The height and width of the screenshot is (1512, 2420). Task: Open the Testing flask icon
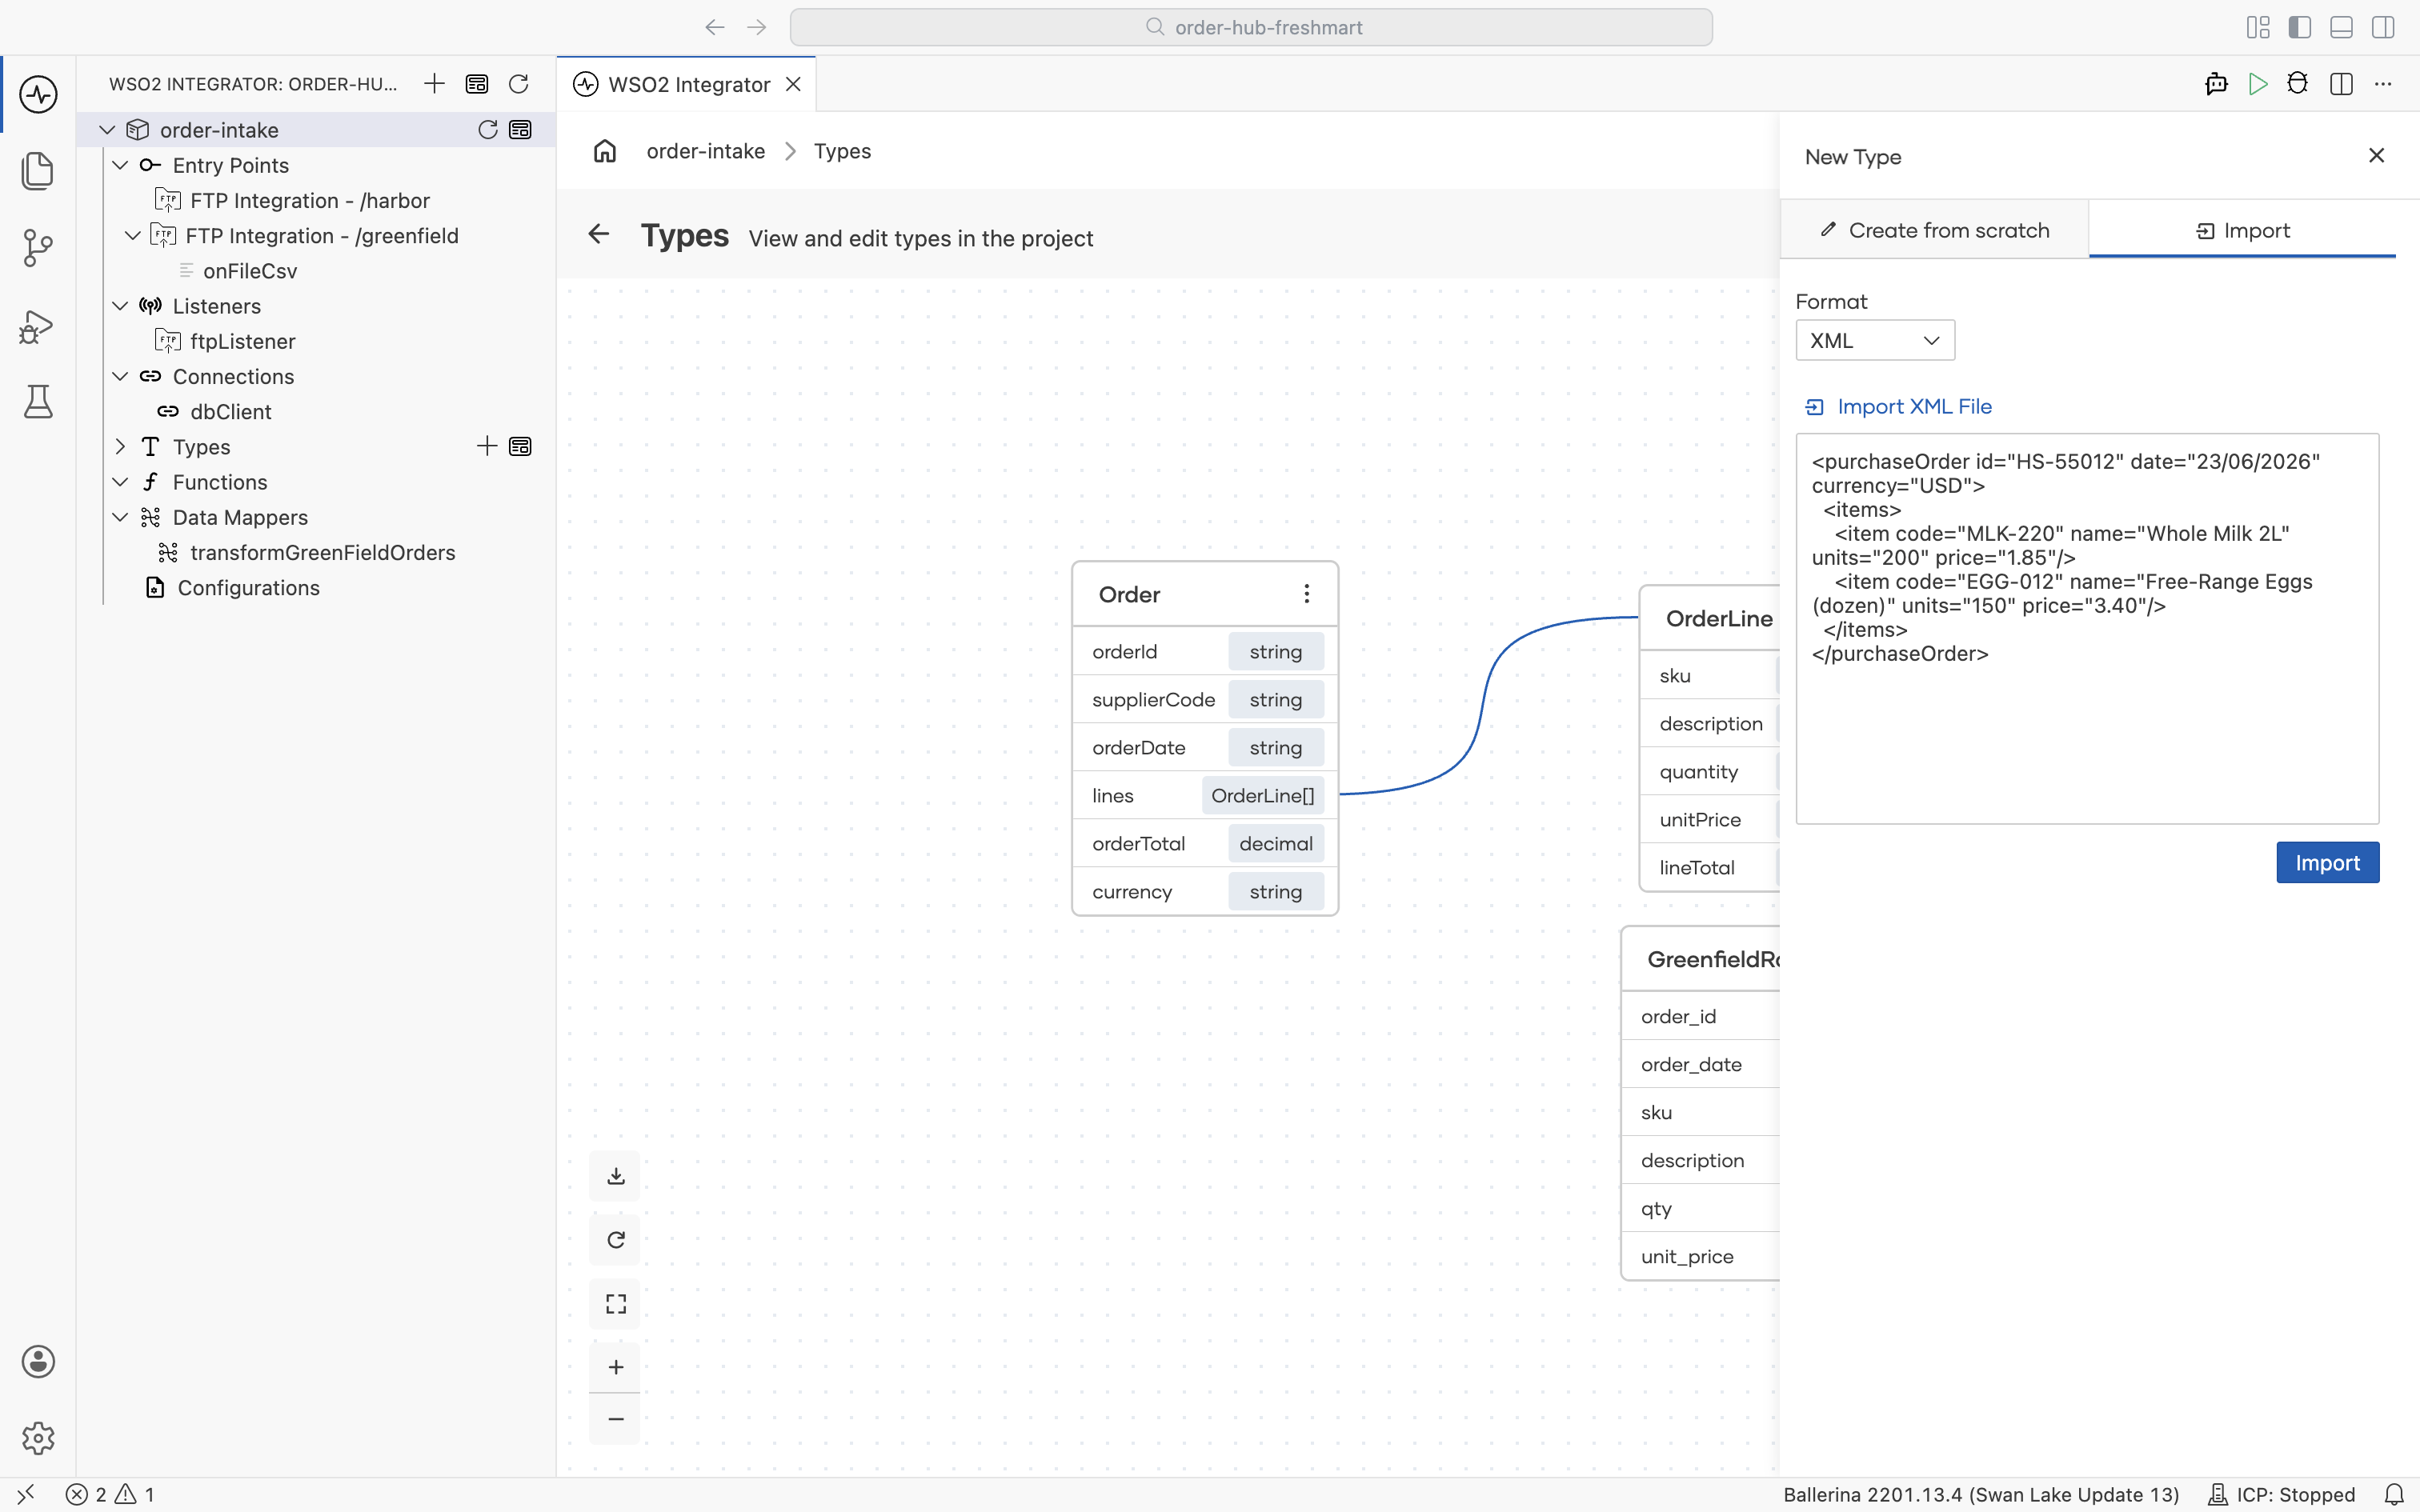coord(38,402)
